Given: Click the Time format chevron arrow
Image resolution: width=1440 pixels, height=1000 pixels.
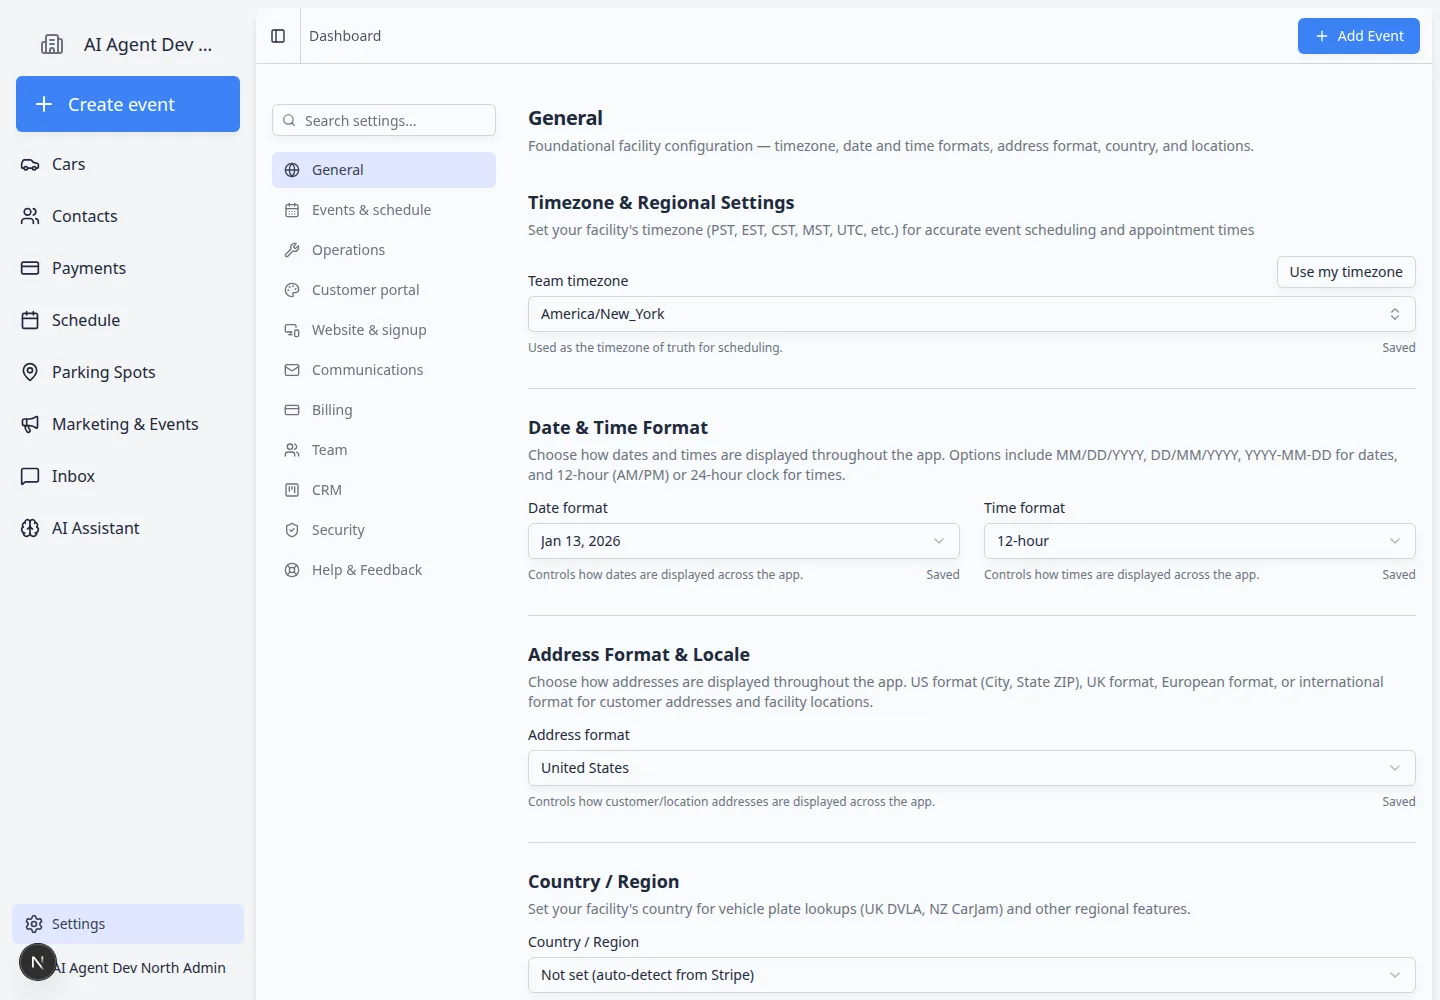Looking at the screenshot, I should [x=1395, y=541].
